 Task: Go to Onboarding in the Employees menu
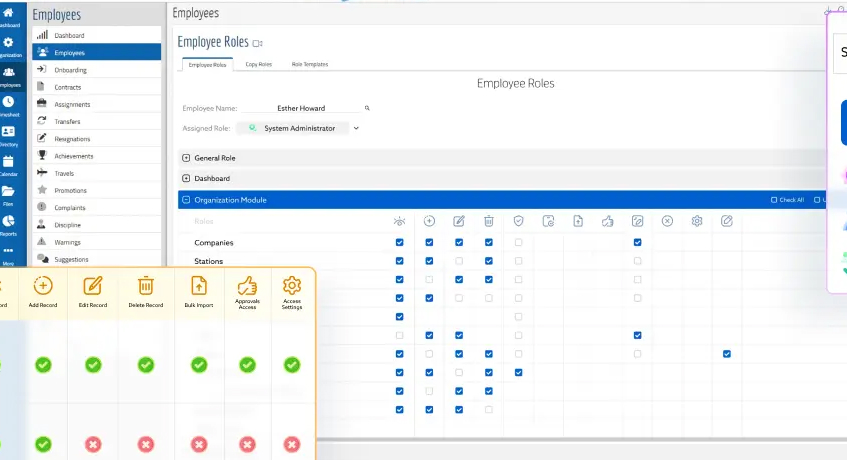pos(70,70)
